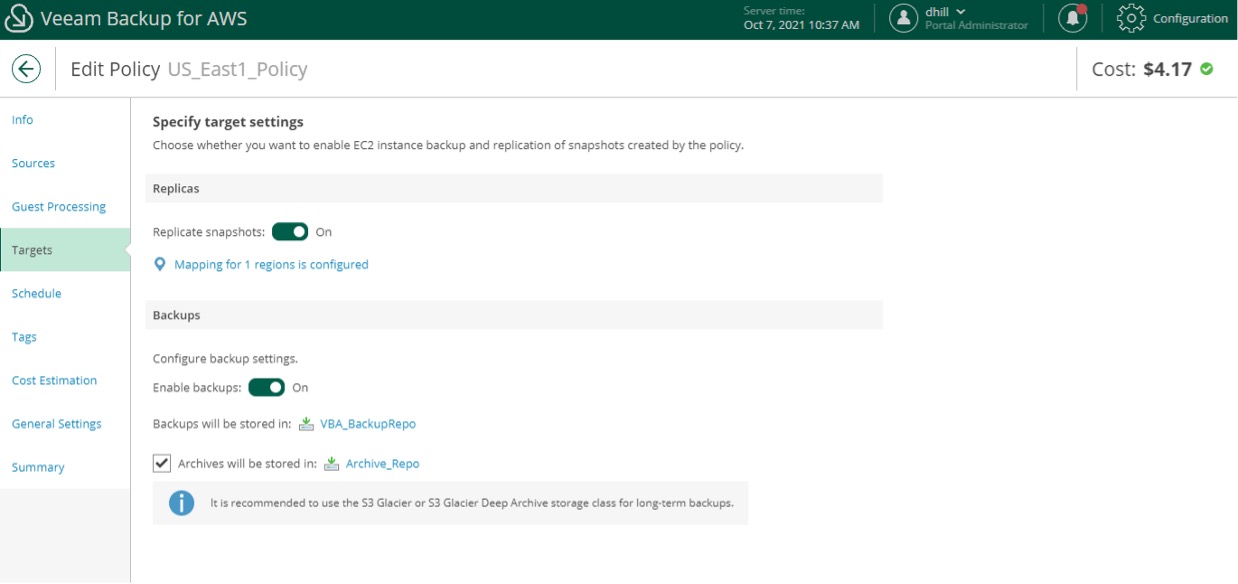Click the 'Configure backup settings.' text
1238x584 pixels.
(x=225, y=358)
